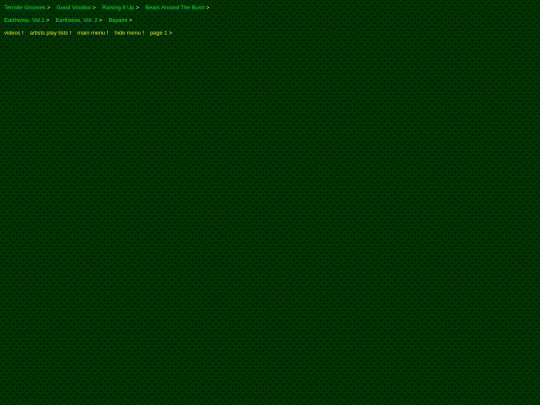Hide the menu via hide menu

[x=129, y=33]
